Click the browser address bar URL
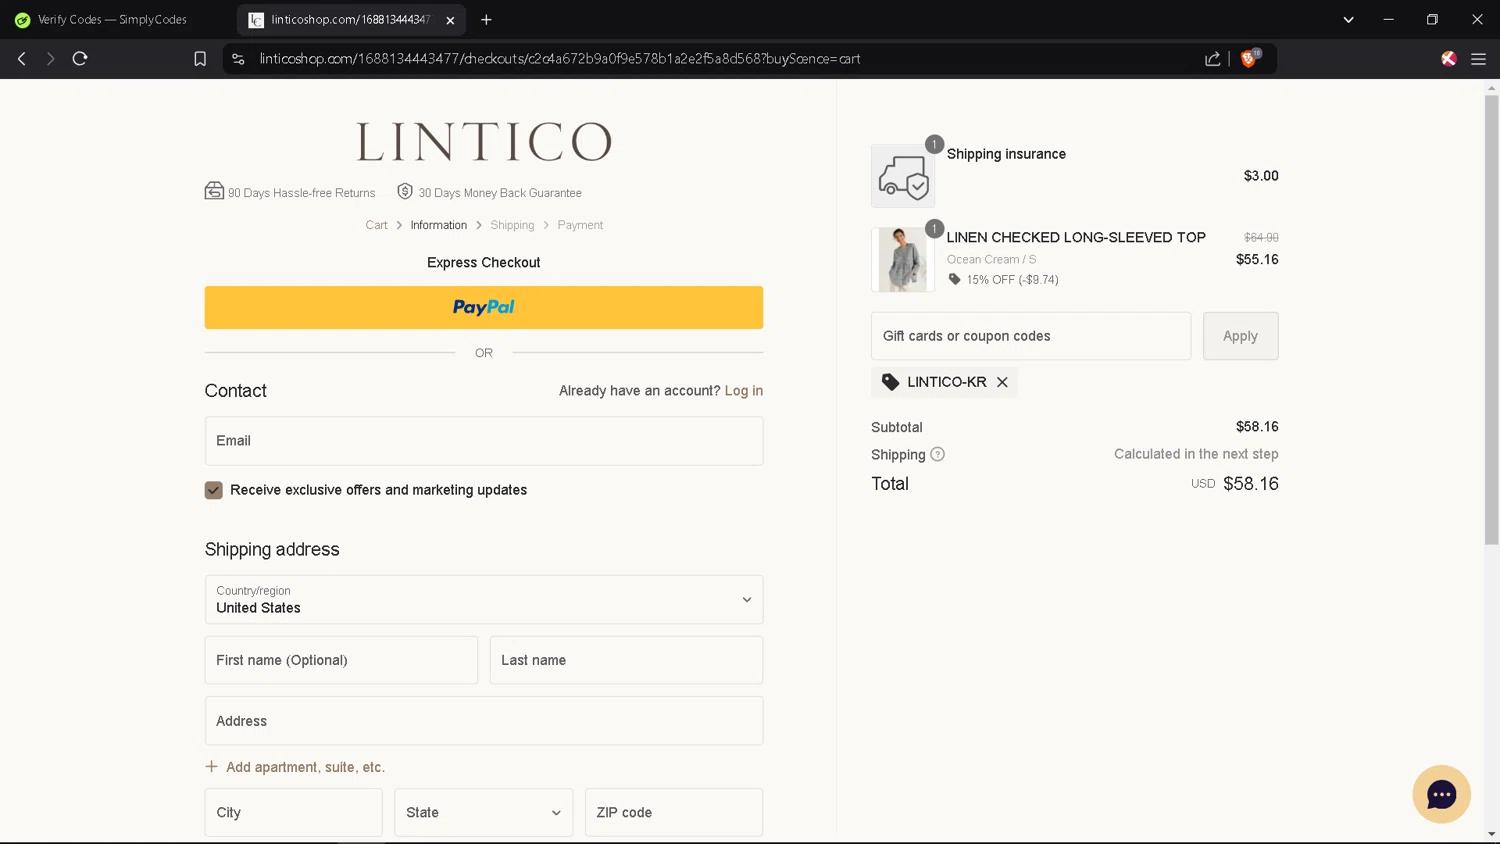The height and width of the screenshot is (844, 1500). [x=560, y=59]
